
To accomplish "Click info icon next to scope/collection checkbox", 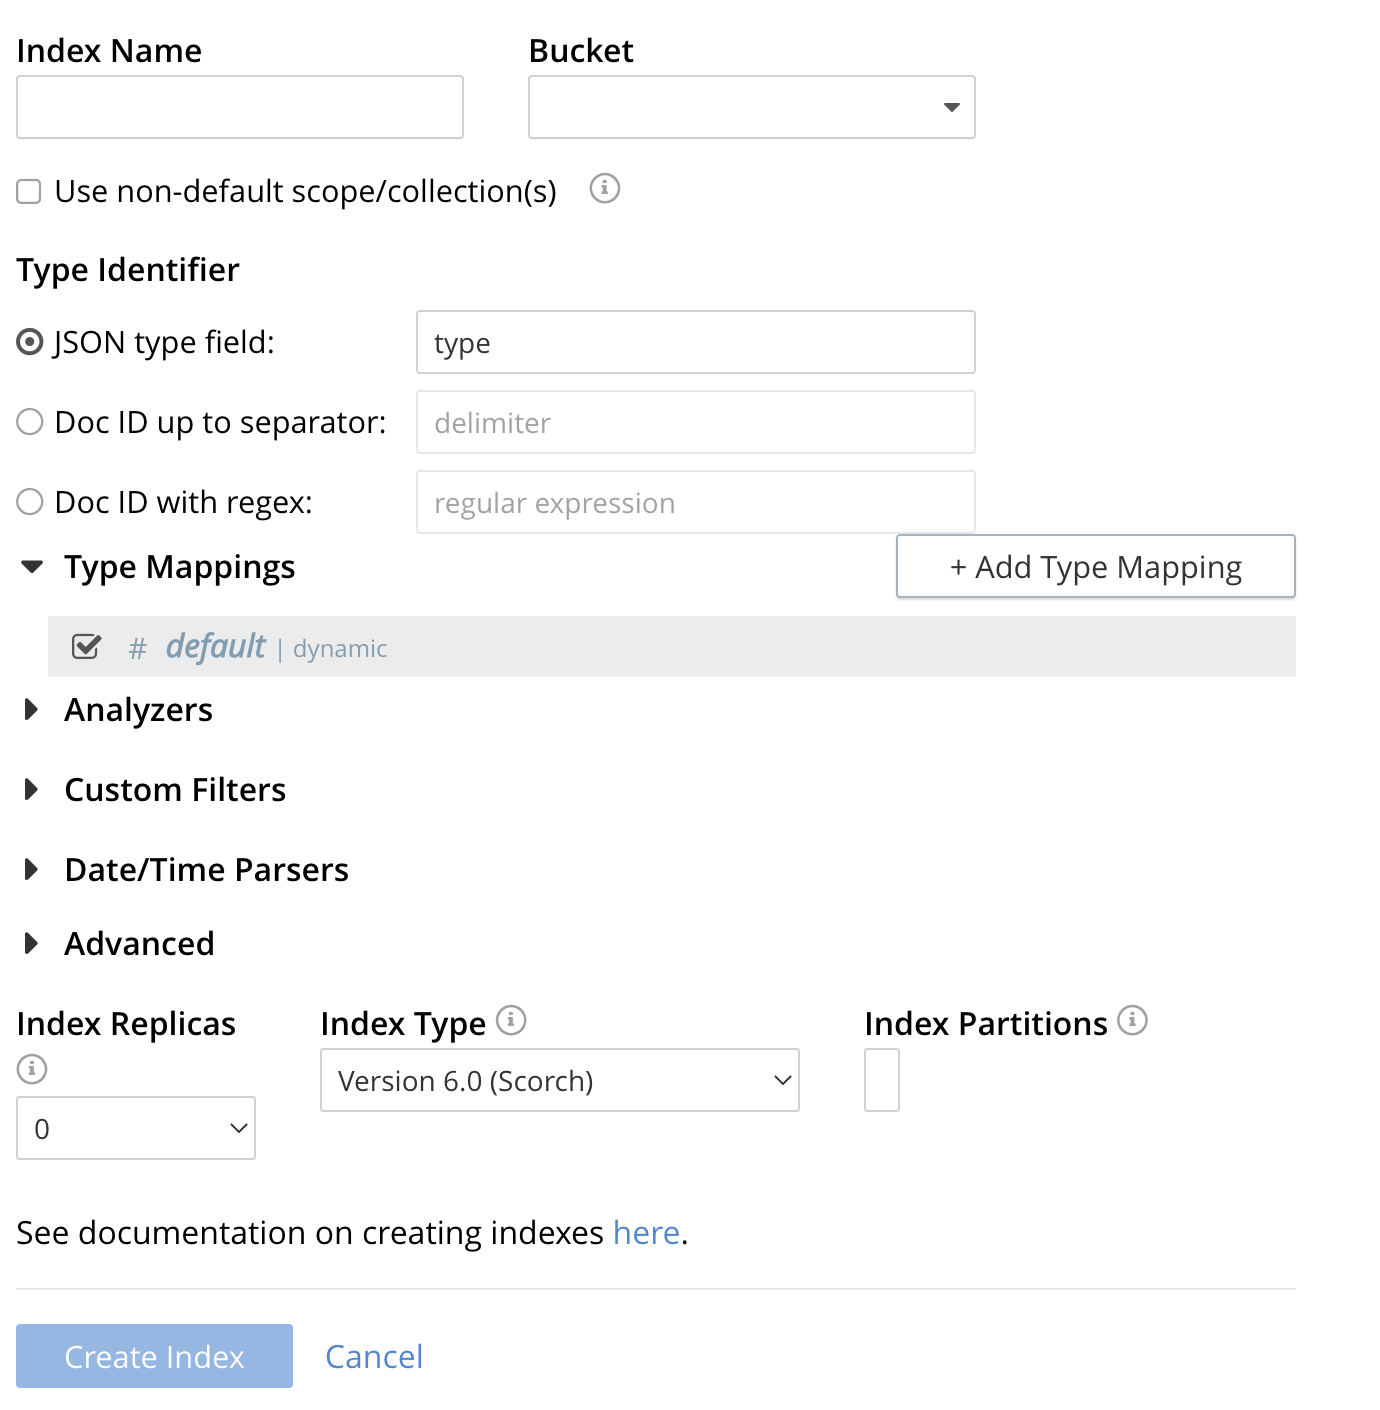I will (604, 188).
